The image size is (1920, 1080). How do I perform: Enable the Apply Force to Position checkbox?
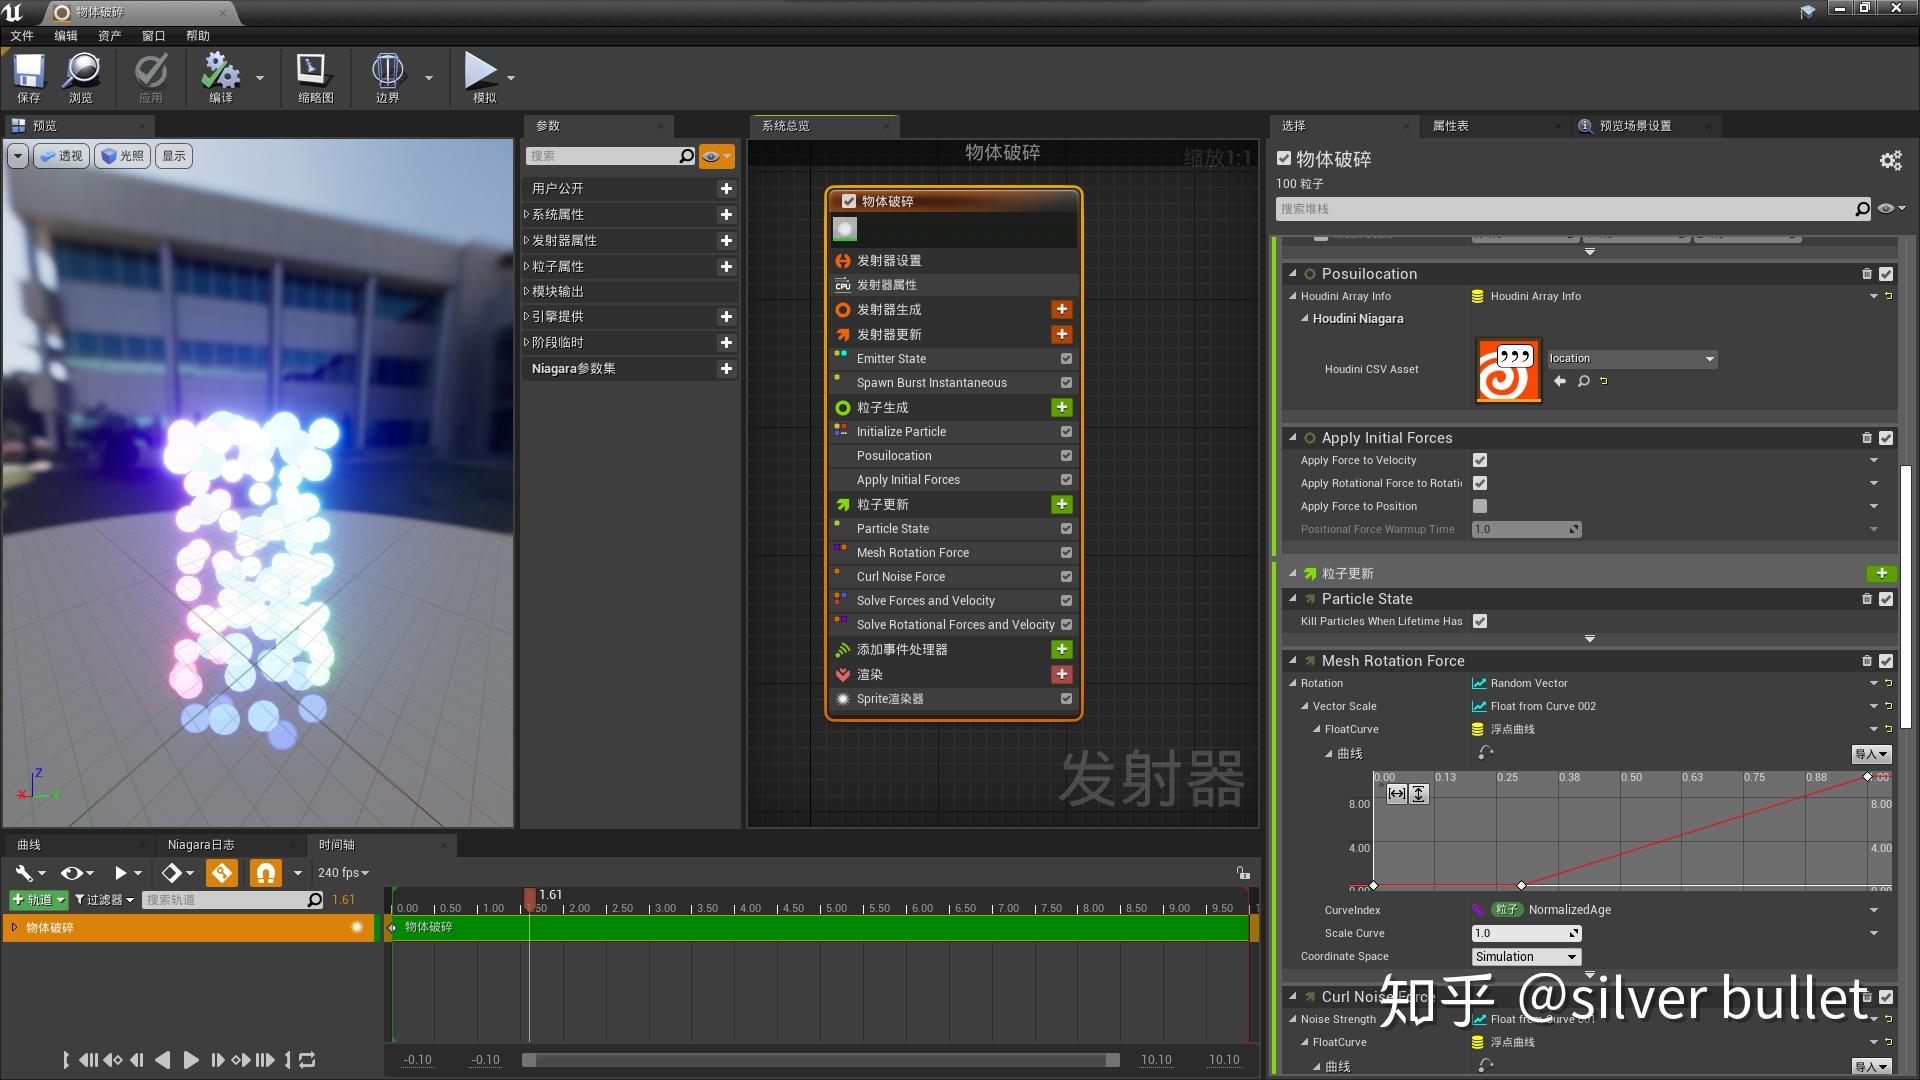pyautogui.click(x=1479, y=506)
